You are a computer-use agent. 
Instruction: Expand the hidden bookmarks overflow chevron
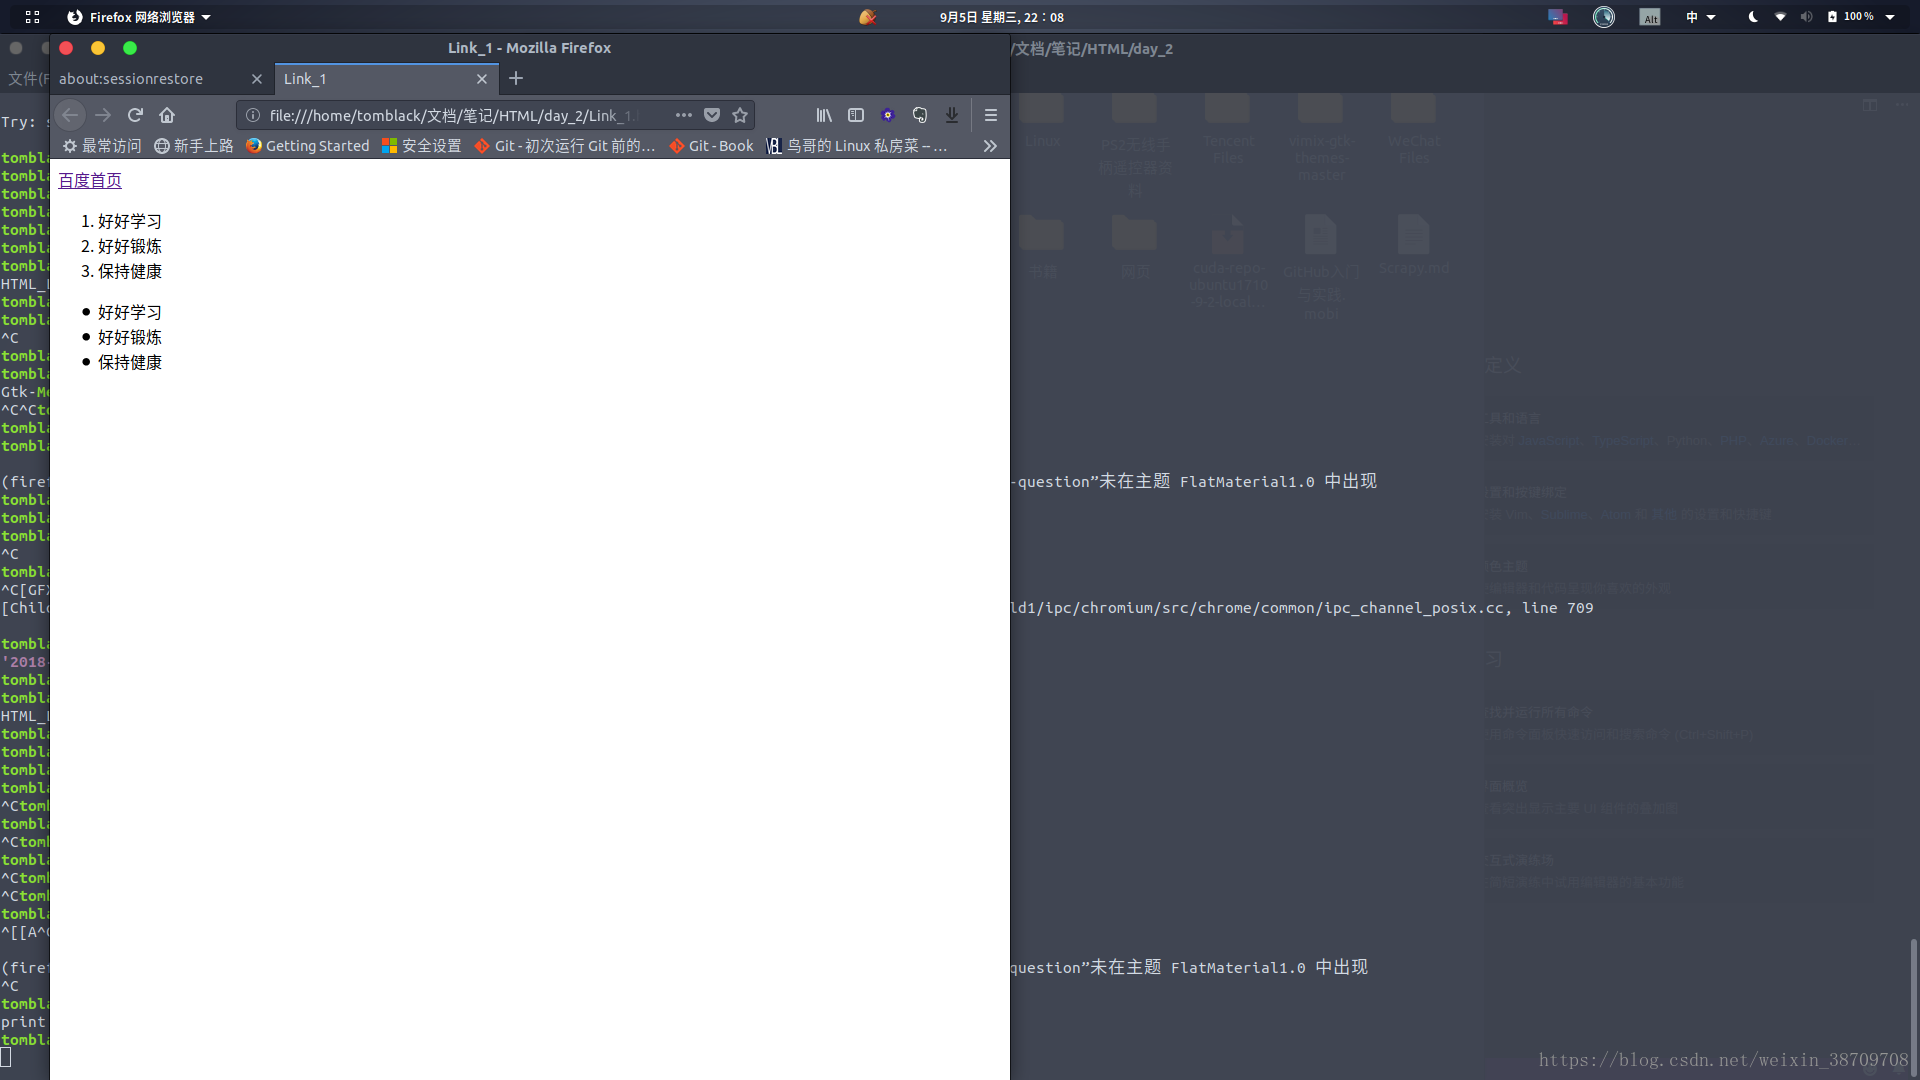point(990,146)
